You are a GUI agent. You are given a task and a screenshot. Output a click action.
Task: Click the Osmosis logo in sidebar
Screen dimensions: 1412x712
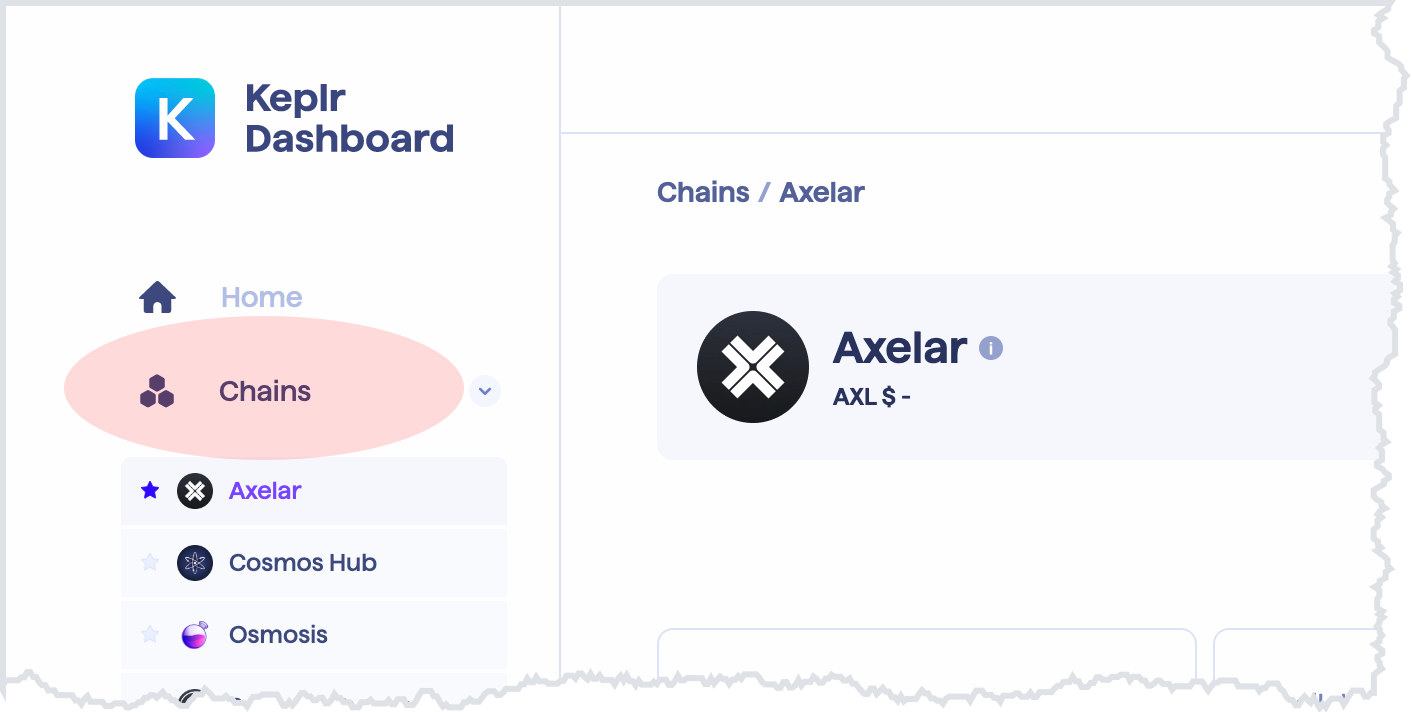pos(194,634)
